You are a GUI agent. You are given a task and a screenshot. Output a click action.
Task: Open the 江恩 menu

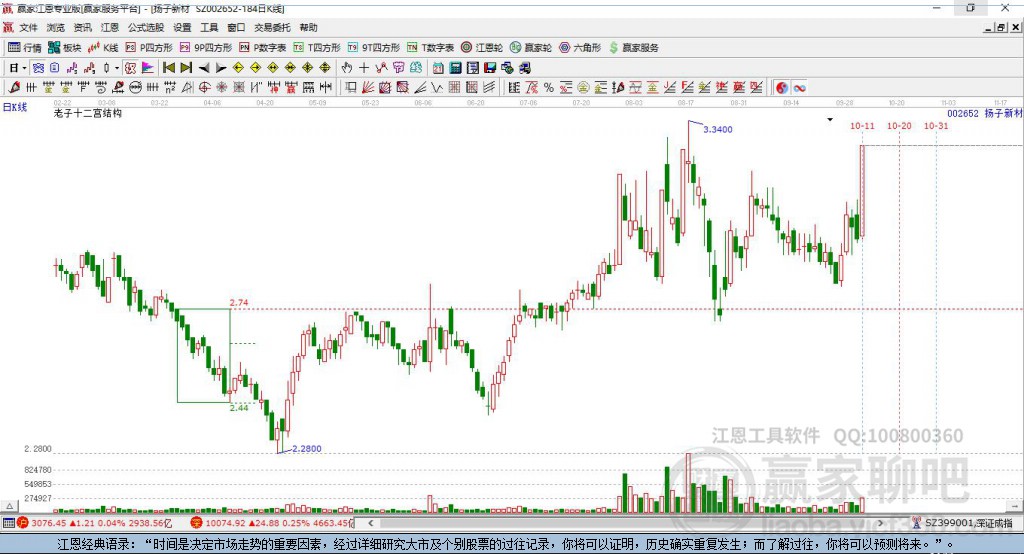coord(110,27)
